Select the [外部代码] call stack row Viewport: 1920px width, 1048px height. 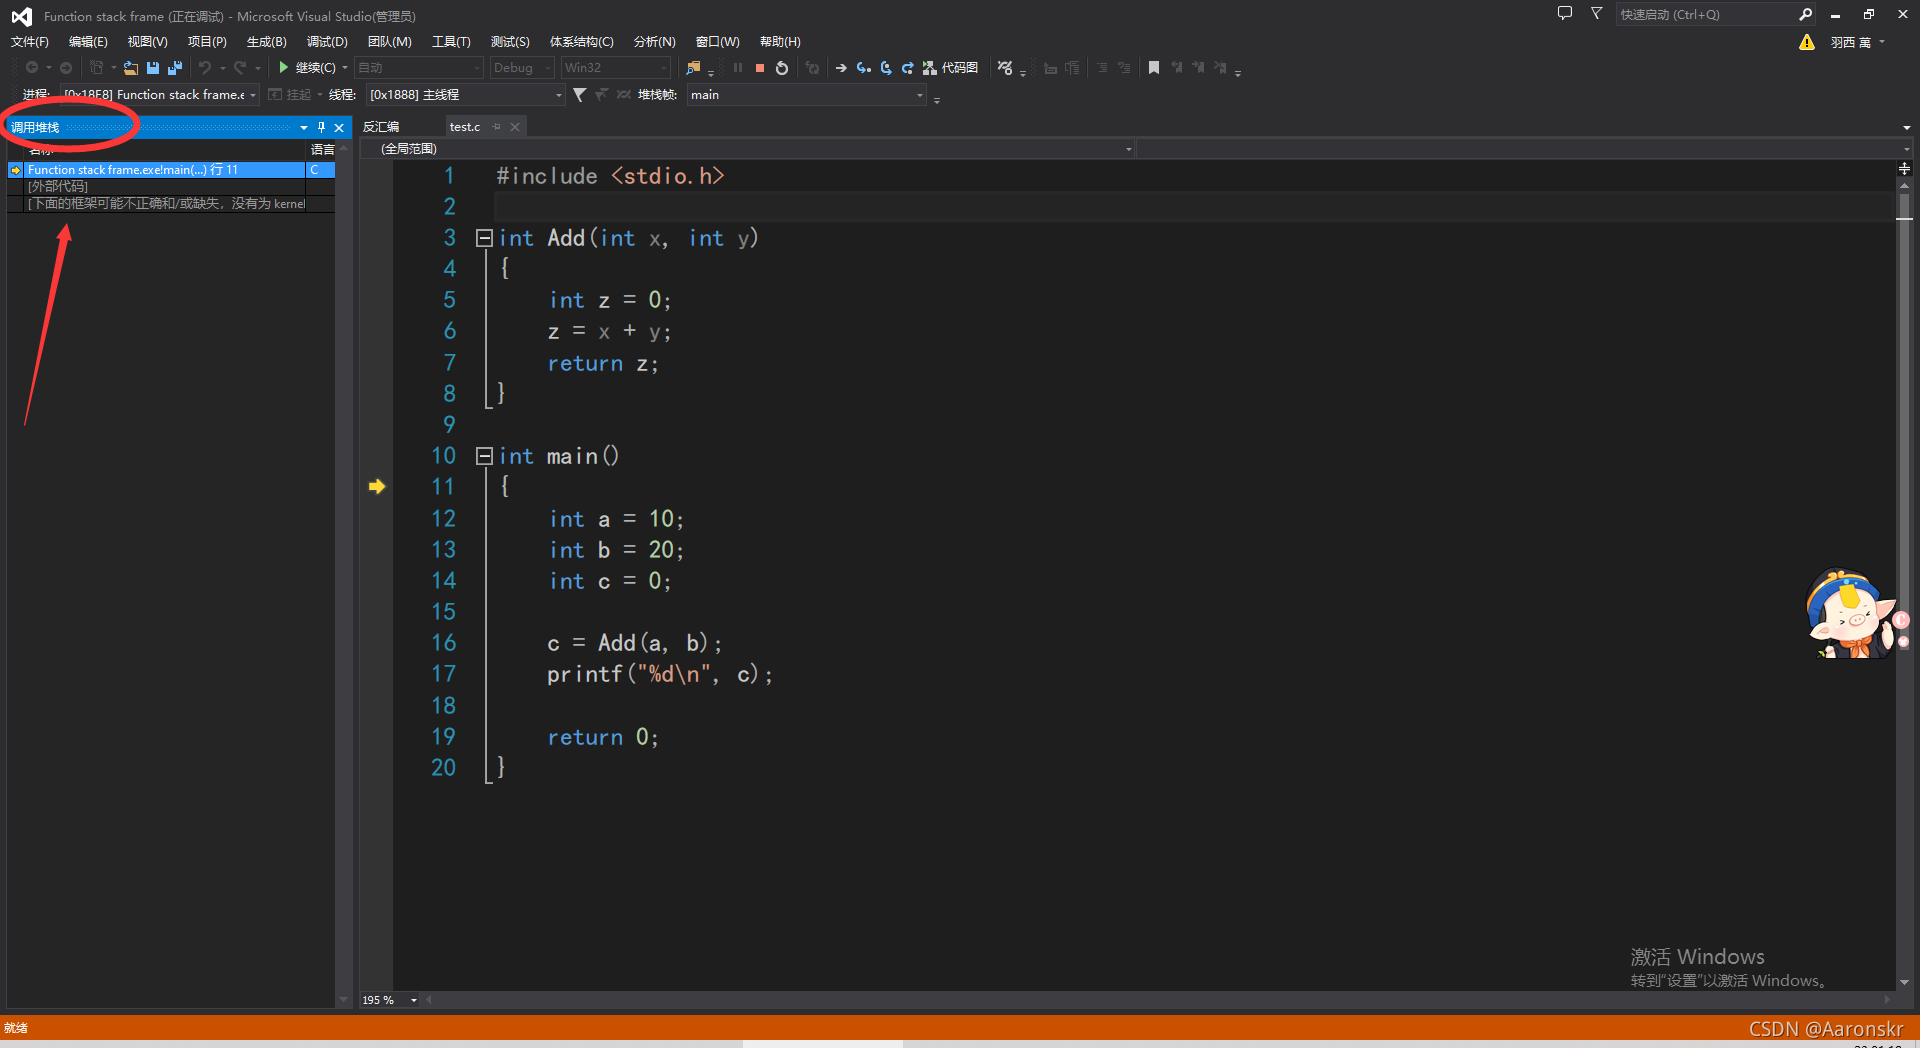(x=171, y=187)
